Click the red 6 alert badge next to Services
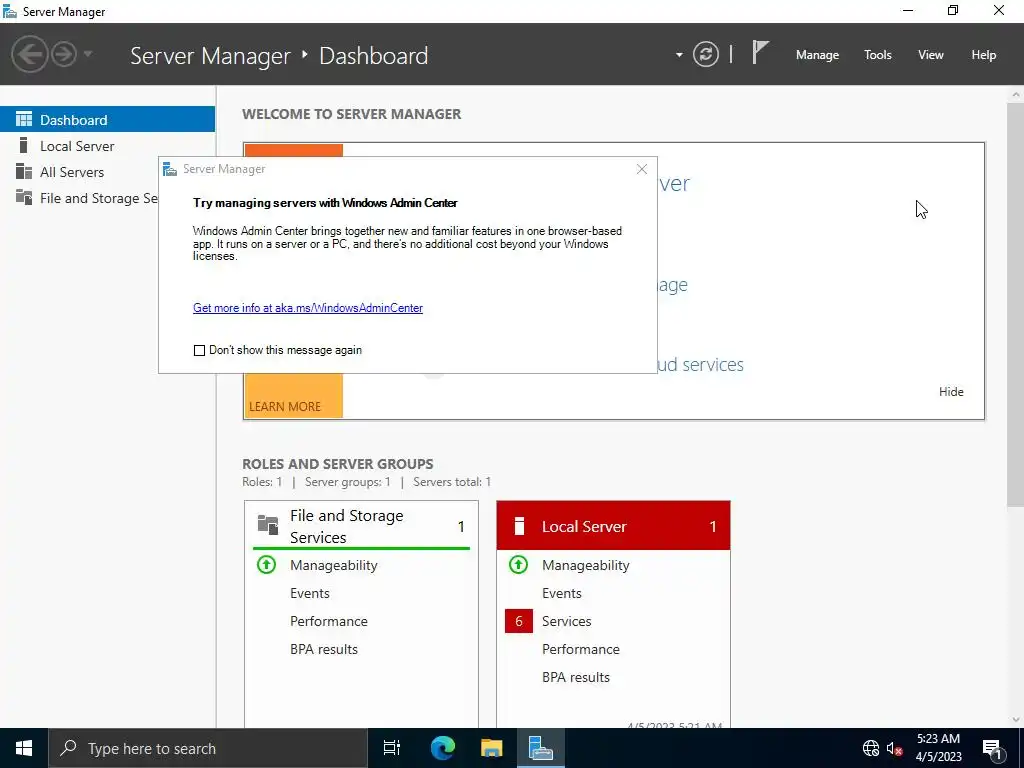1024x768 pixels. click(x=519, y=621)
